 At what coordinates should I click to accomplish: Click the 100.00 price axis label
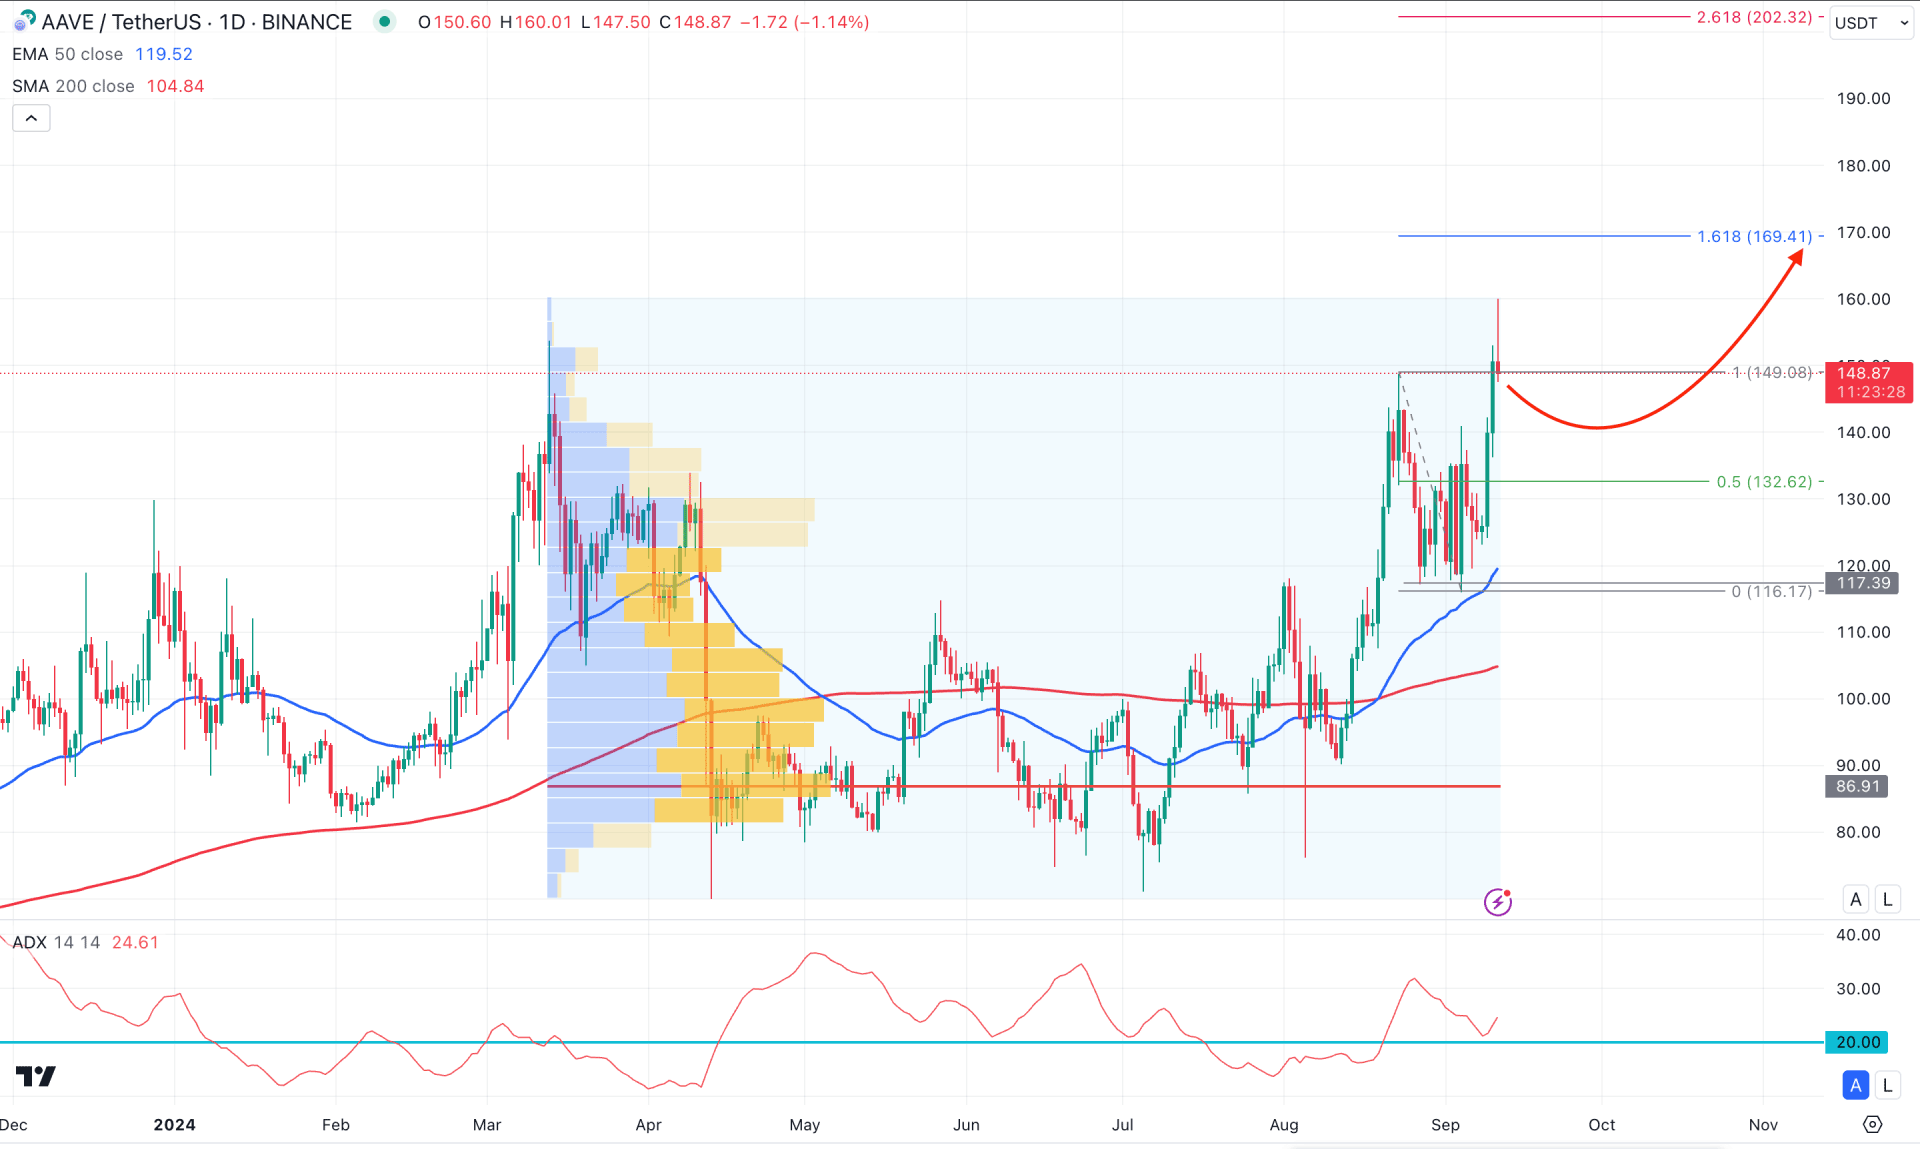(x=1863, y=698)
